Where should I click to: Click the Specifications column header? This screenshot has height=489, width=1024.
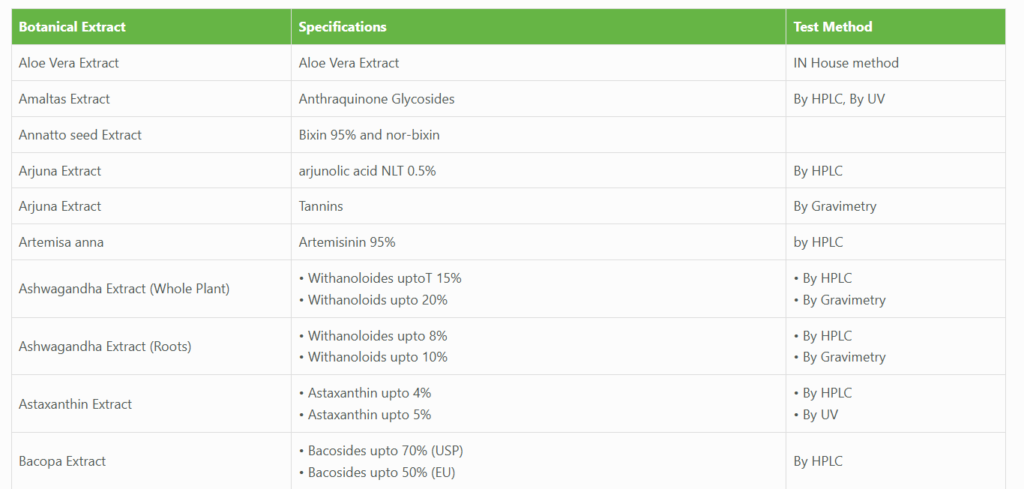point(342,27)
